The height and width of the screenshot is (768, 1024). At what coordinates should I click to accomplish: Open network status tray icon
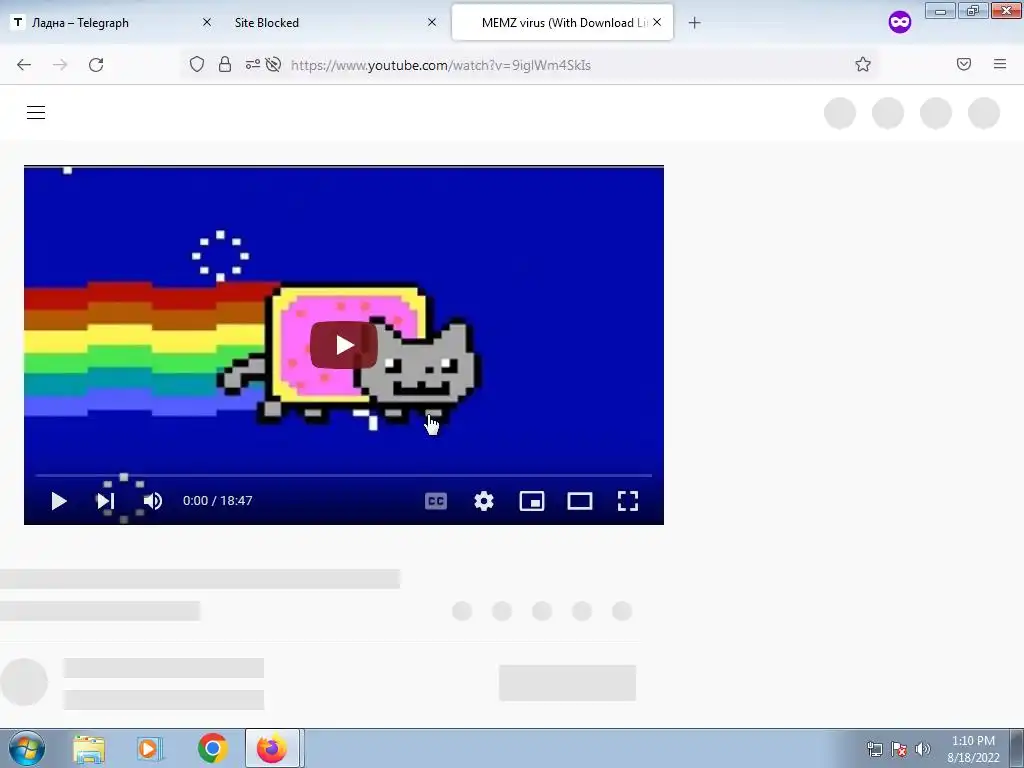pyautogui.click(x=874, y=749)
